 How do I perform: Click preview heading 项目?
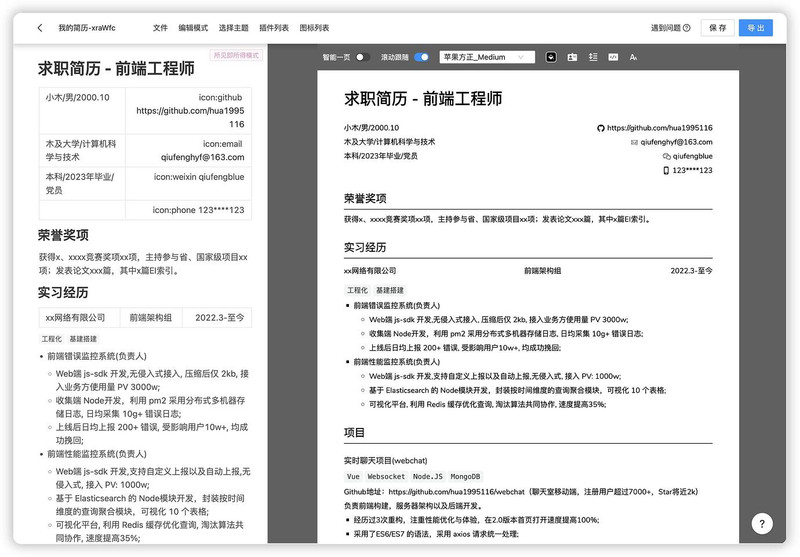pos(355,433)
